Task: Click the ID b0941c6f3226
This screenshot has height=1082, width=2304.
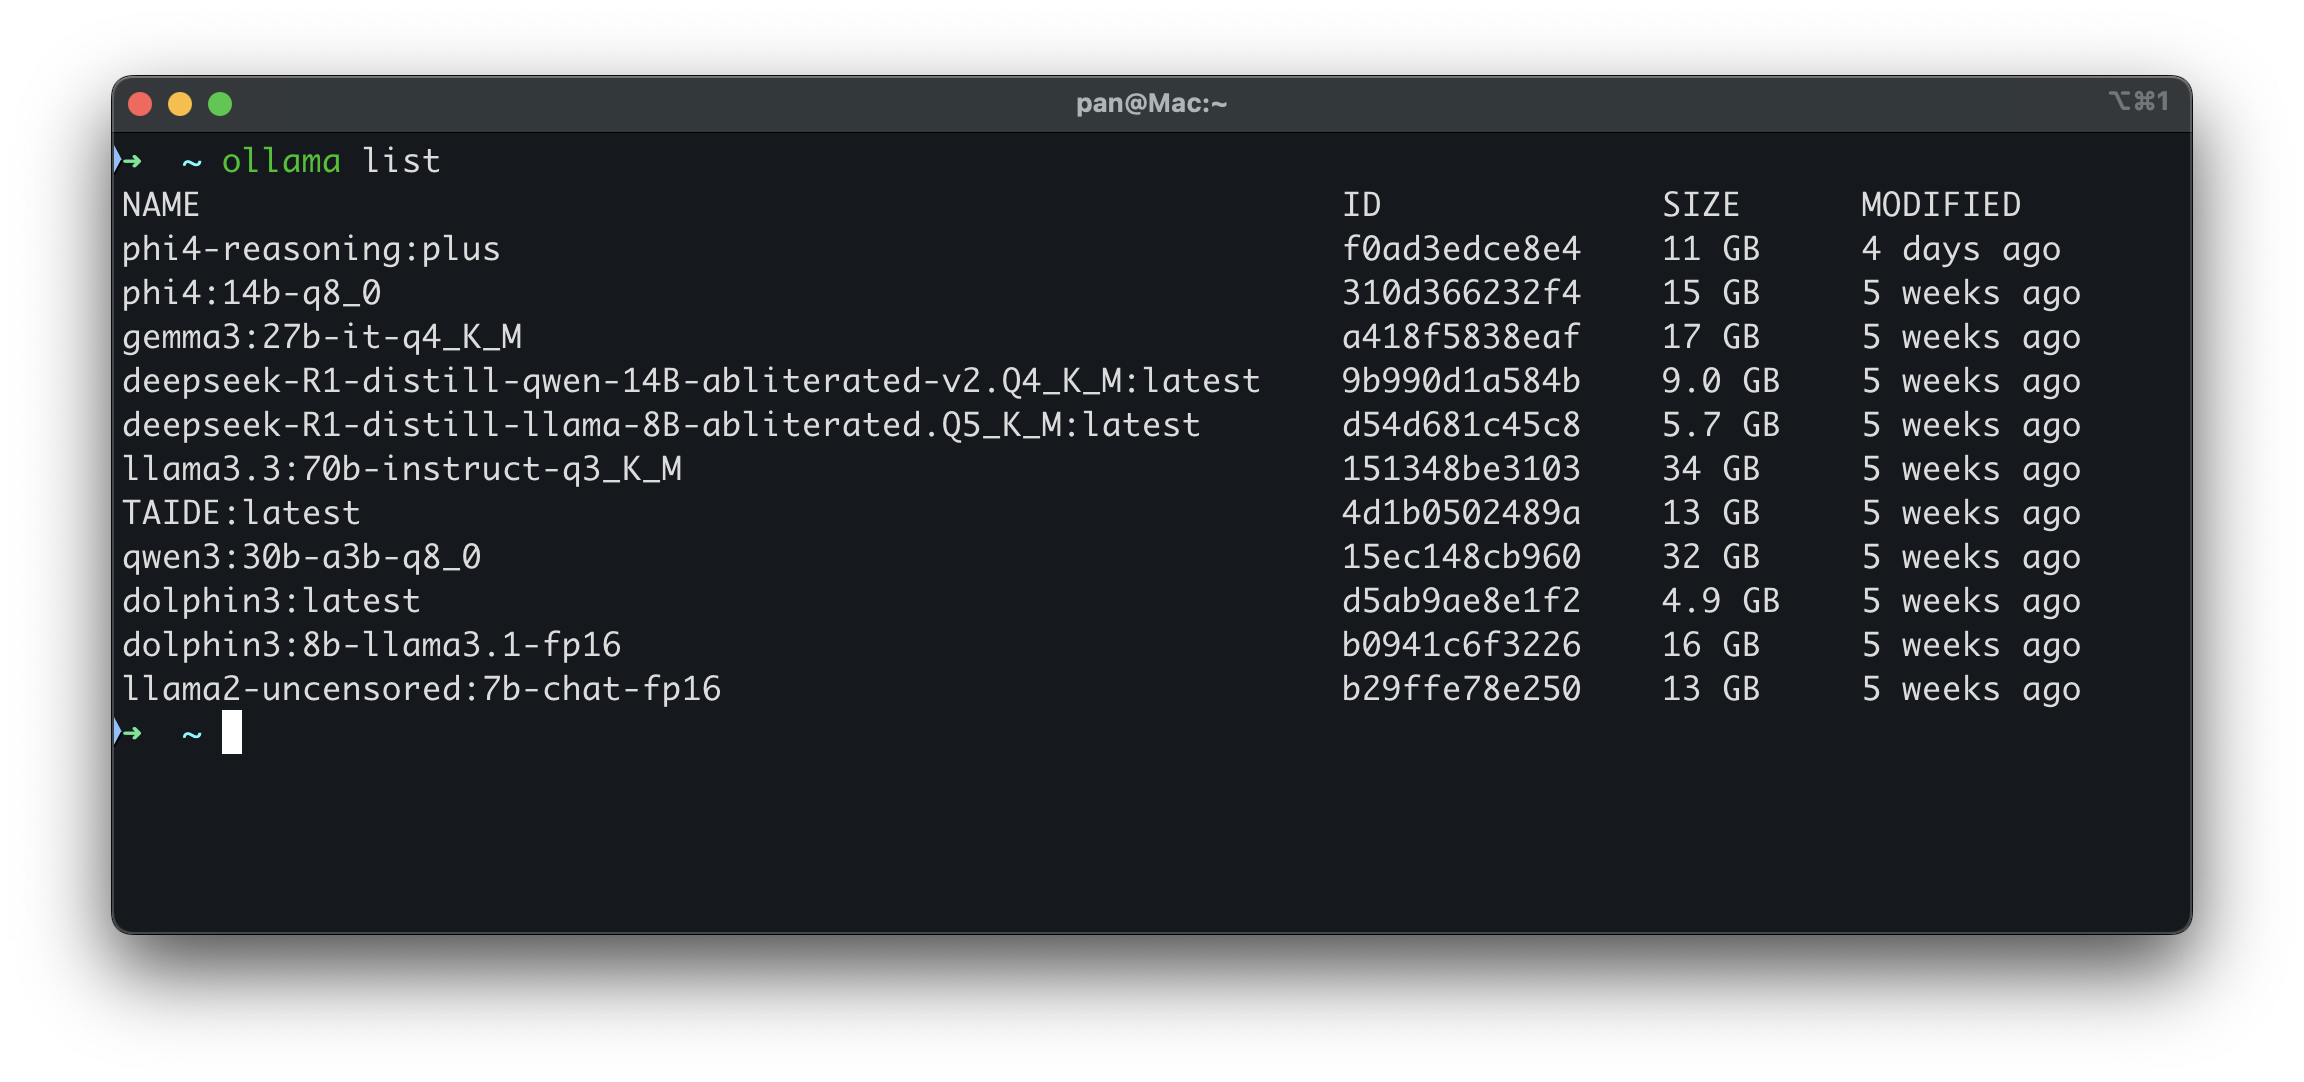Action: click(x=1461, y=645)
